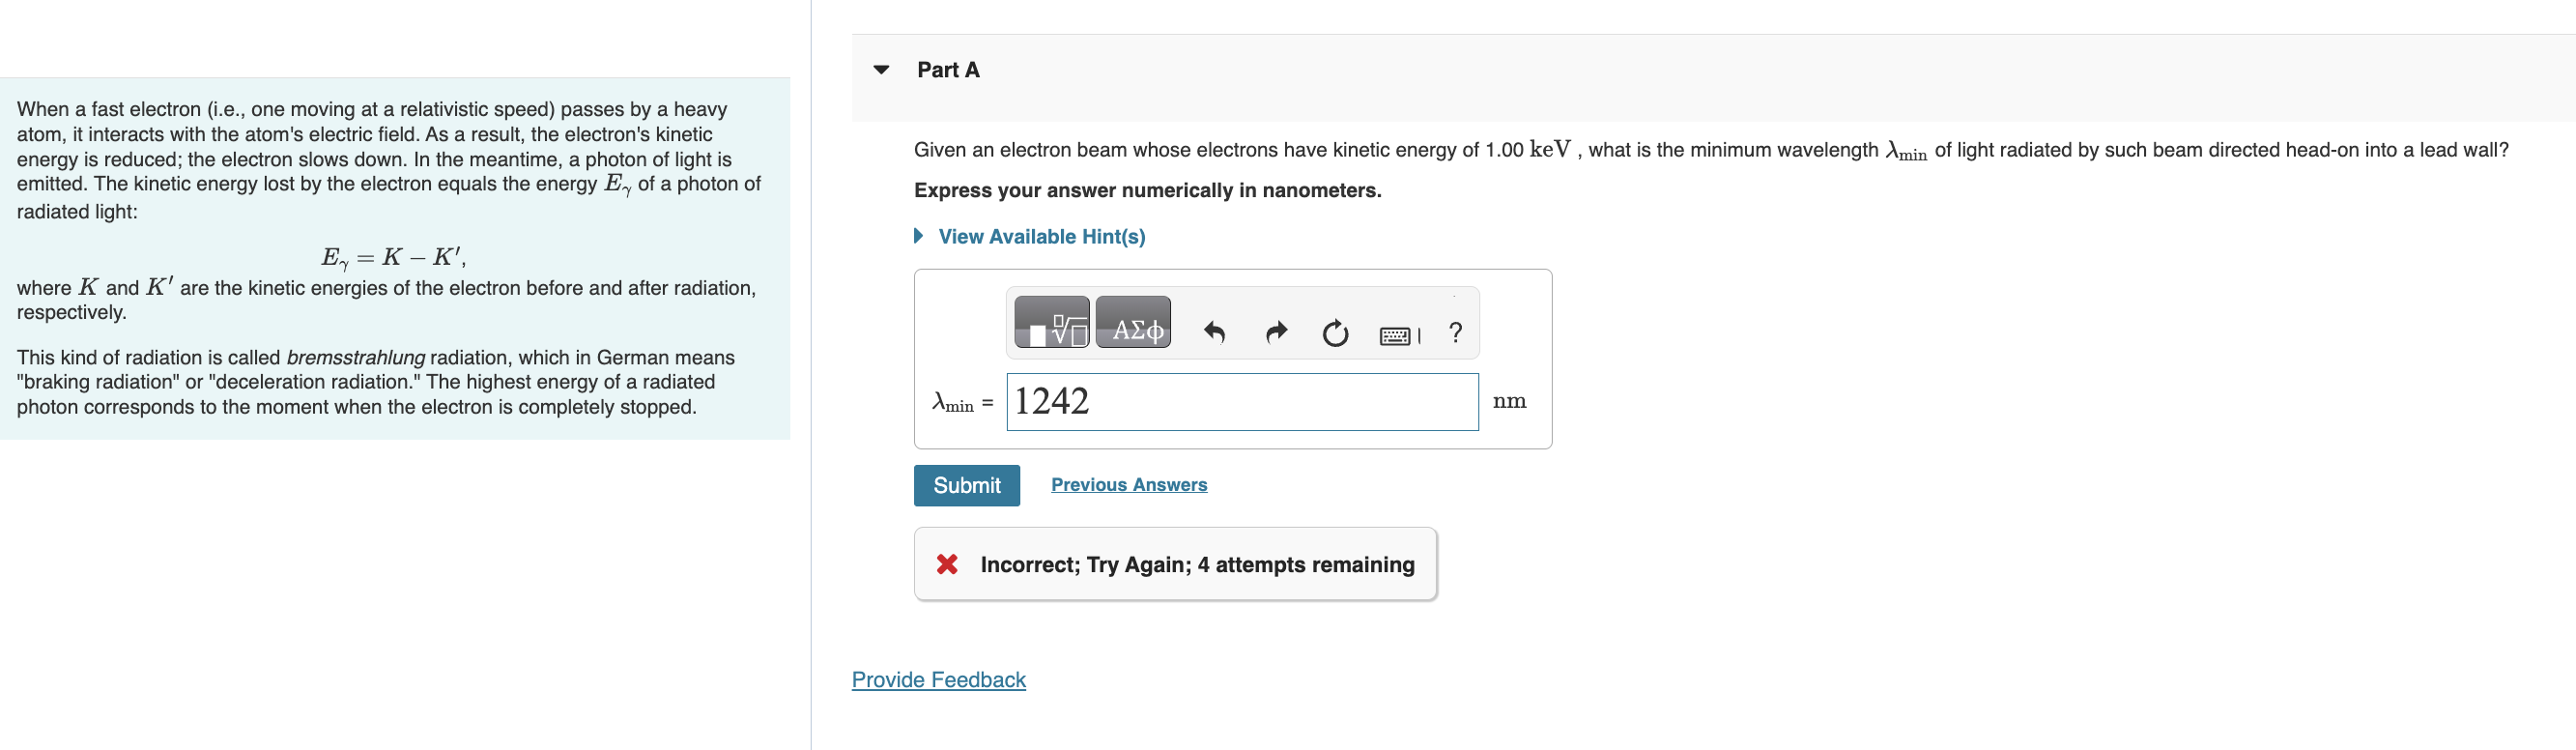
Task: Expand View Available Hint(s)
Action: pos(1040,236)
